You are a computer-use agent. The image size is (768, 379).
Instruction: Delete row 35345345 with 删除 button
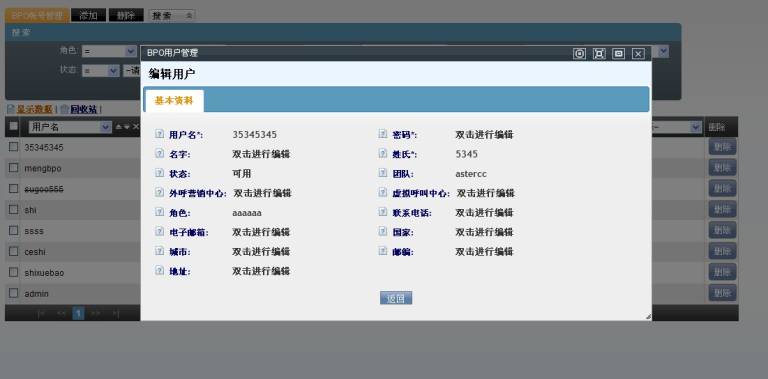click(722, 146)
